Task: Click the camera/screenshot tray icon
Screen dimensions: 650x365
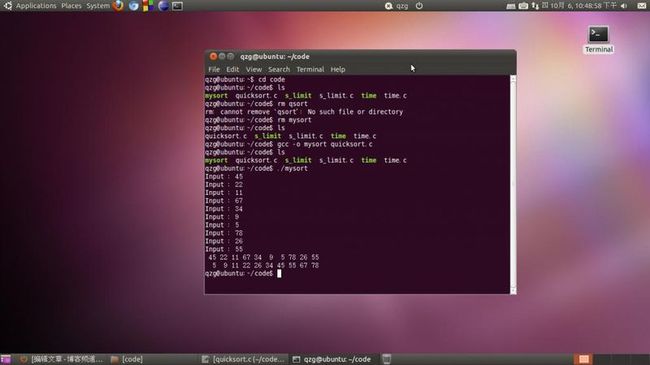Action: 523,6
